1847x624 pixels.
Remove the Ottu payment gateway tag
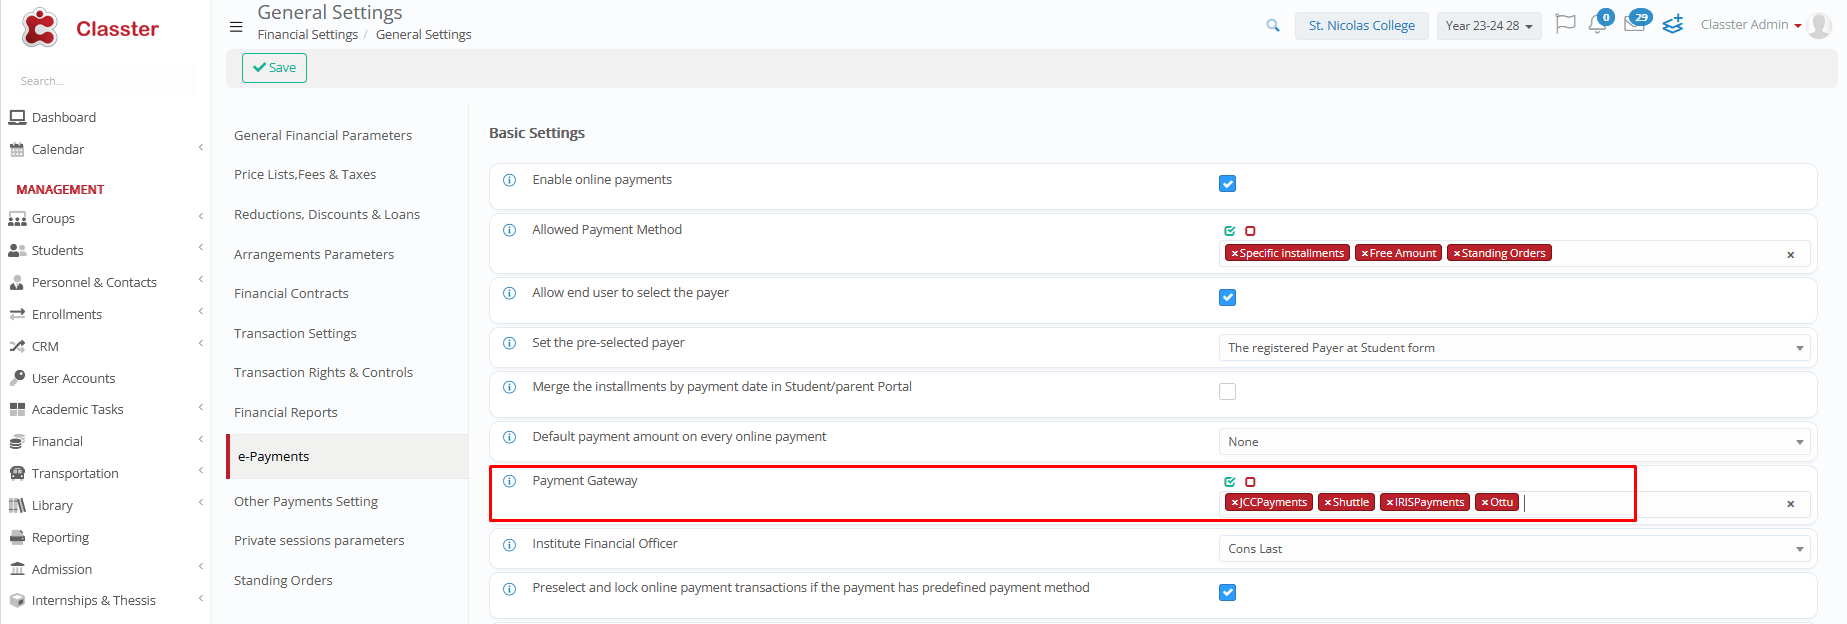[x=1485, y=503]
